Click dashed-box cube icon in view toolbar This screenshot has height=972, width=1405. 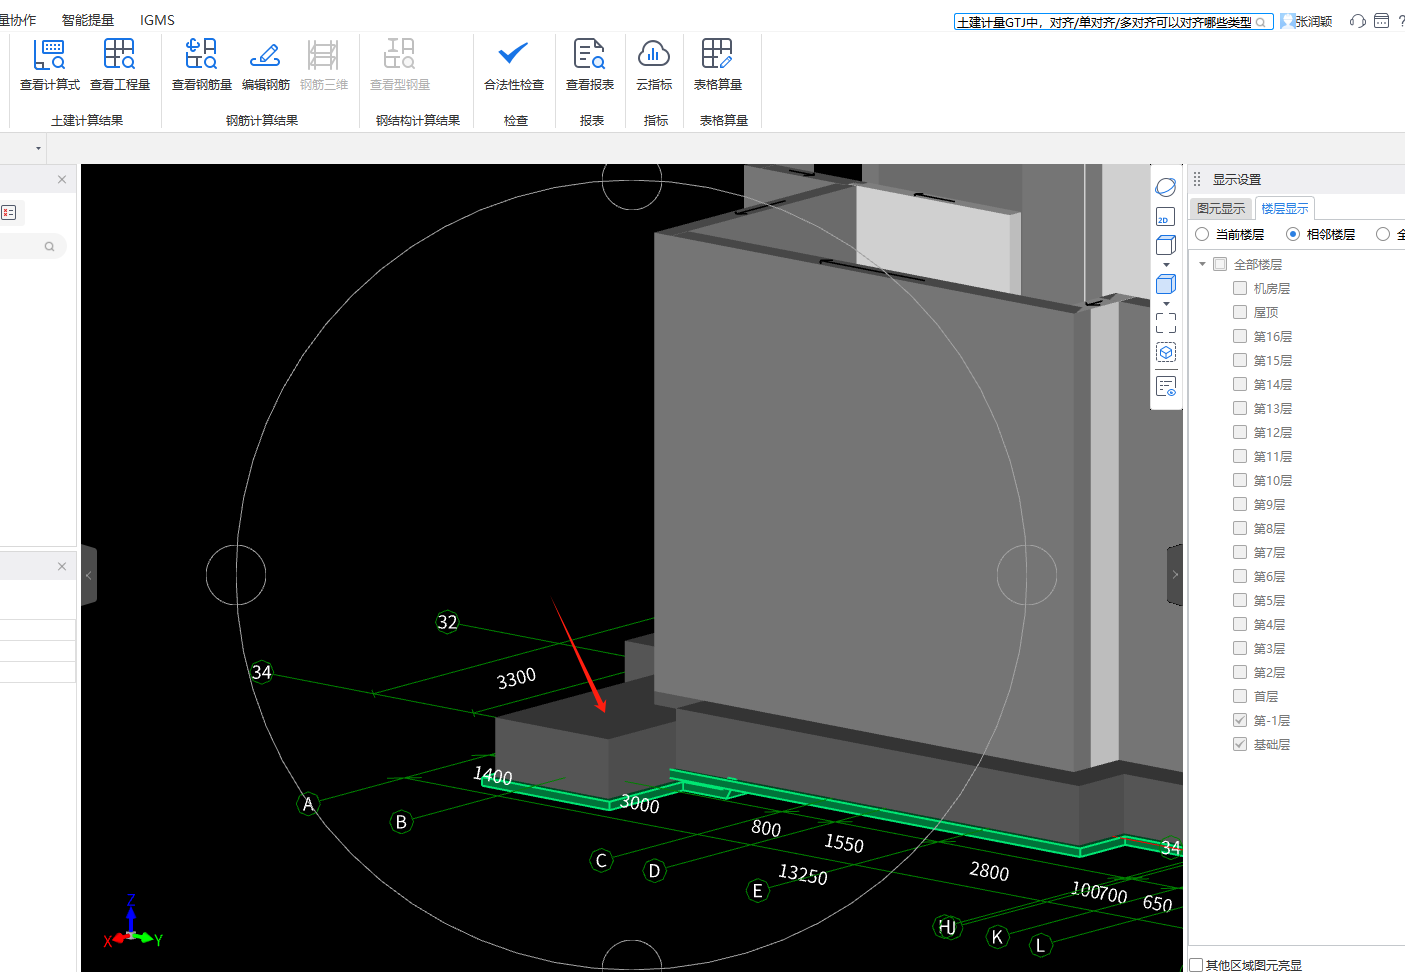[x=1166, y=352]
